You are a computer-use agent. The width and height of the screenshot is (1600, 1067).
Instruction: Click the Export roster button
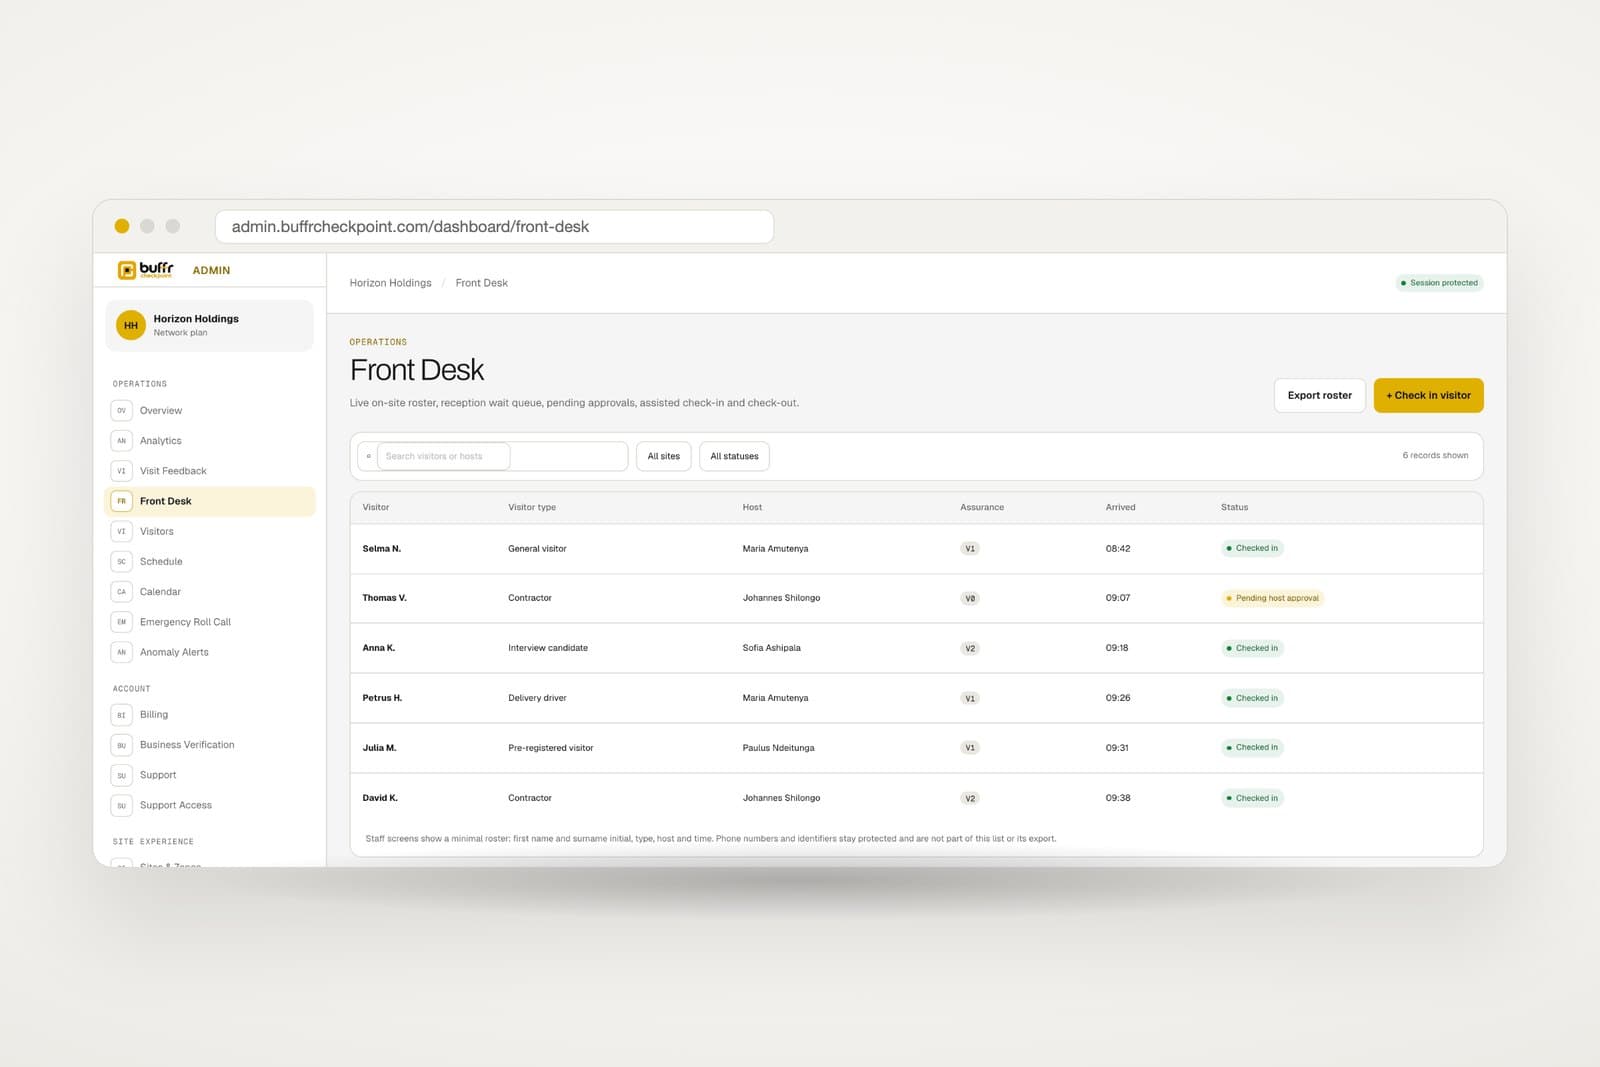pos(1320,395)
